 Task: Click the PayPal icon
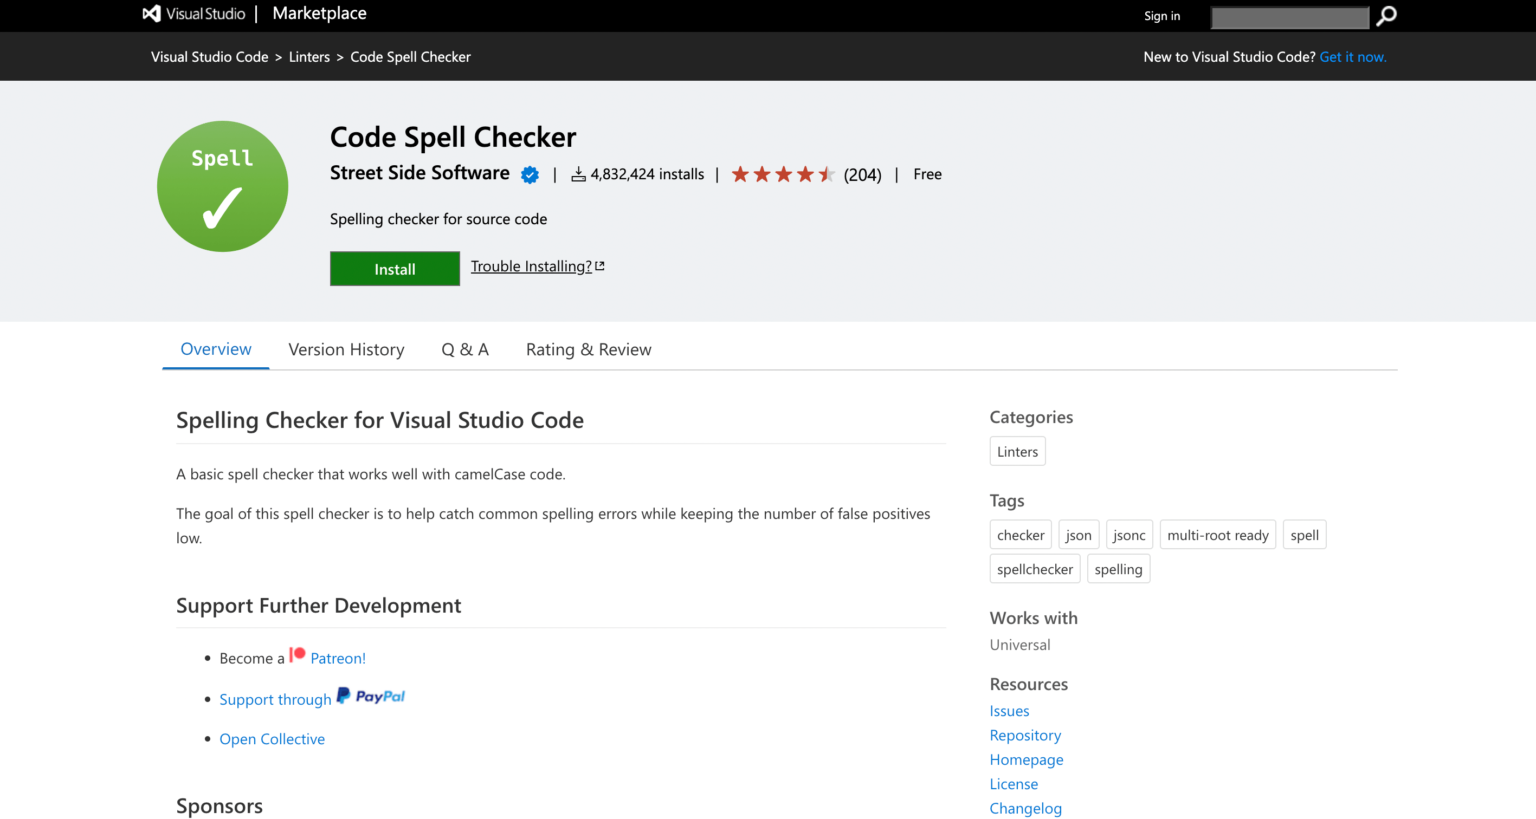[370, 695]
